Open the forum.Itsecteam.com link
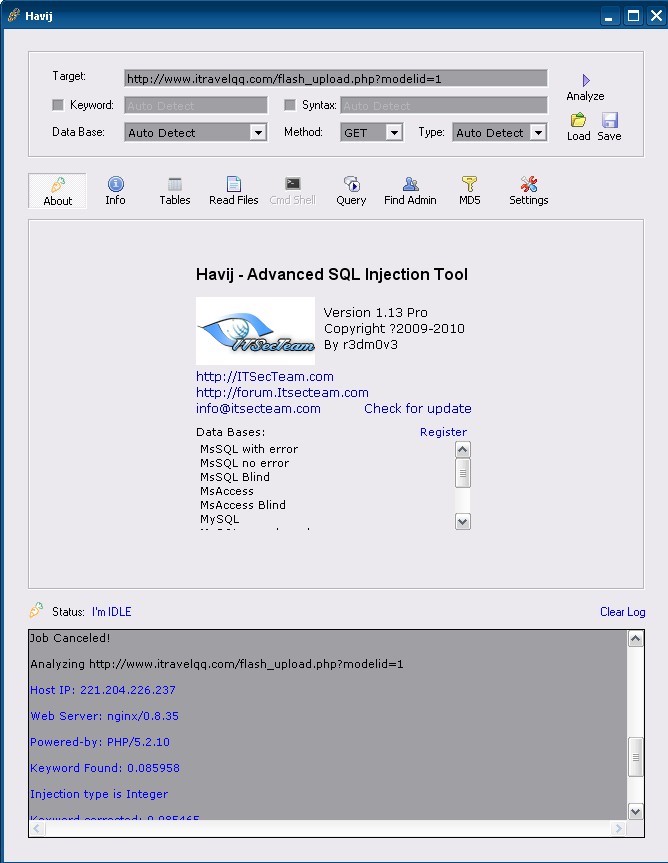 [x=282, y=392]
